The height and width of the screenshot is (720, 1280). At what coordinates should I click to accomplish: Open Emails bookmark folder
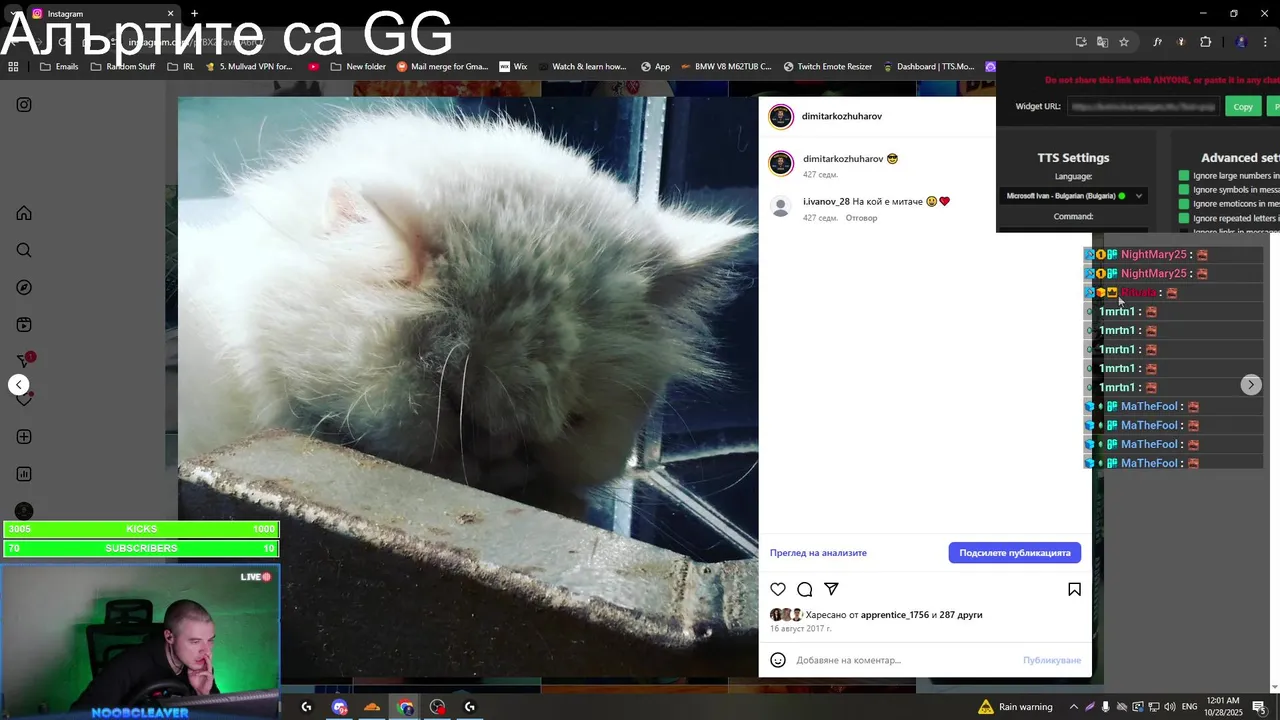click(x=59, y=67)
